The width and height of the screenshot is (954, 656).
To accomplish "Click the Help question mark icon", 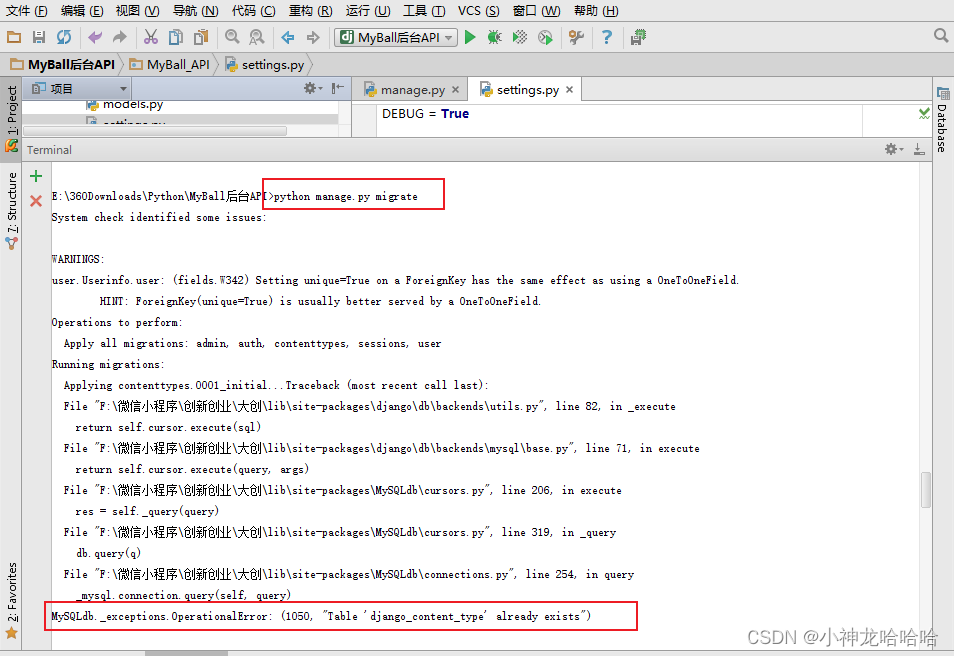I will [x=607, y=37].
